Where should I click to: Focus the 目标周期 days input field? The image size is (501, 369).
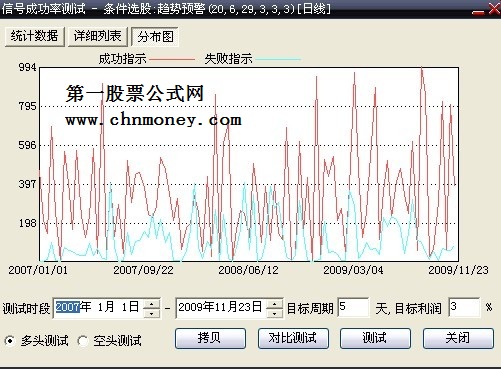click(x=353, y=307)
